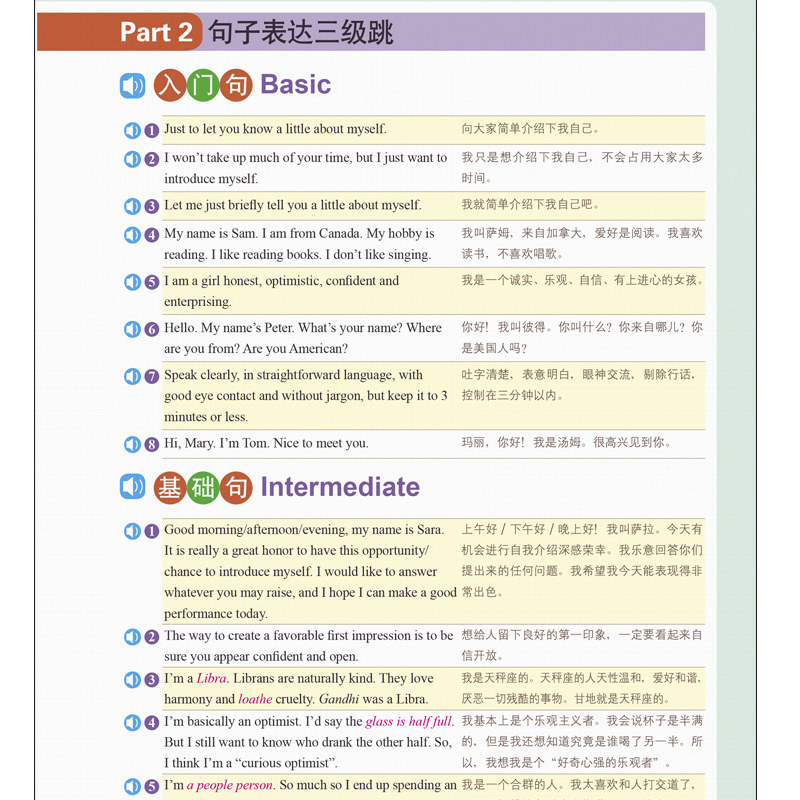Viewport: 800px width, 800px height.
Task: Play audio for 'The way to create a favorable' sentence
Action: (133, 637)
